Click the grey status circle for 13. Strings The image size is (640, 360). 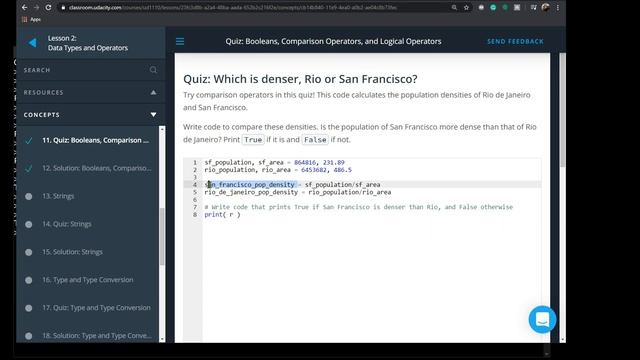[29, 196]
